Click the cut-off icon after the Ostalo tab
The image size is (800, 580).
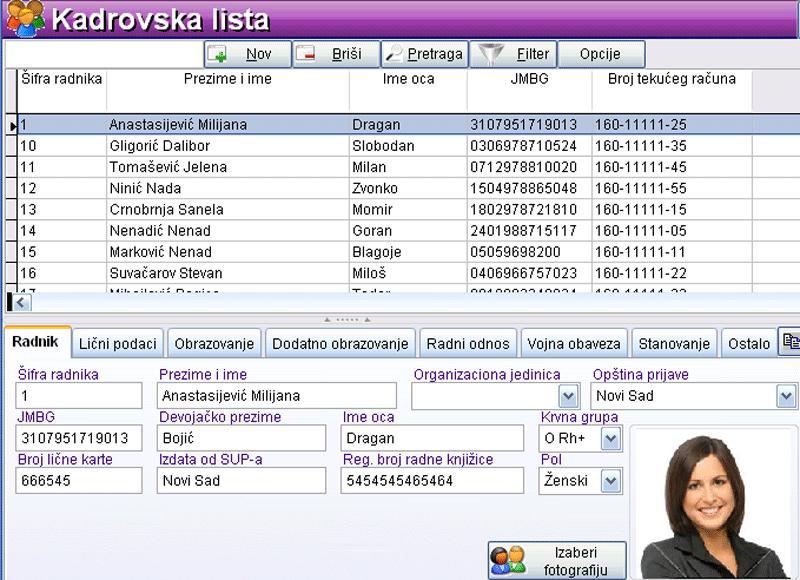pyautogui.click(x=790, y=343)
